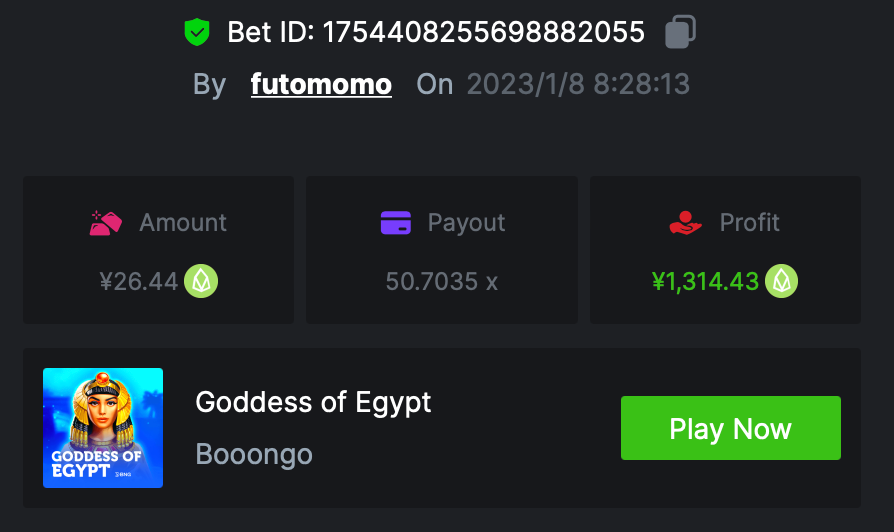The width and height of the screenshot is (894, 532).
Task: Open the futomomo user profile link
Action: (x=321, y=84)
